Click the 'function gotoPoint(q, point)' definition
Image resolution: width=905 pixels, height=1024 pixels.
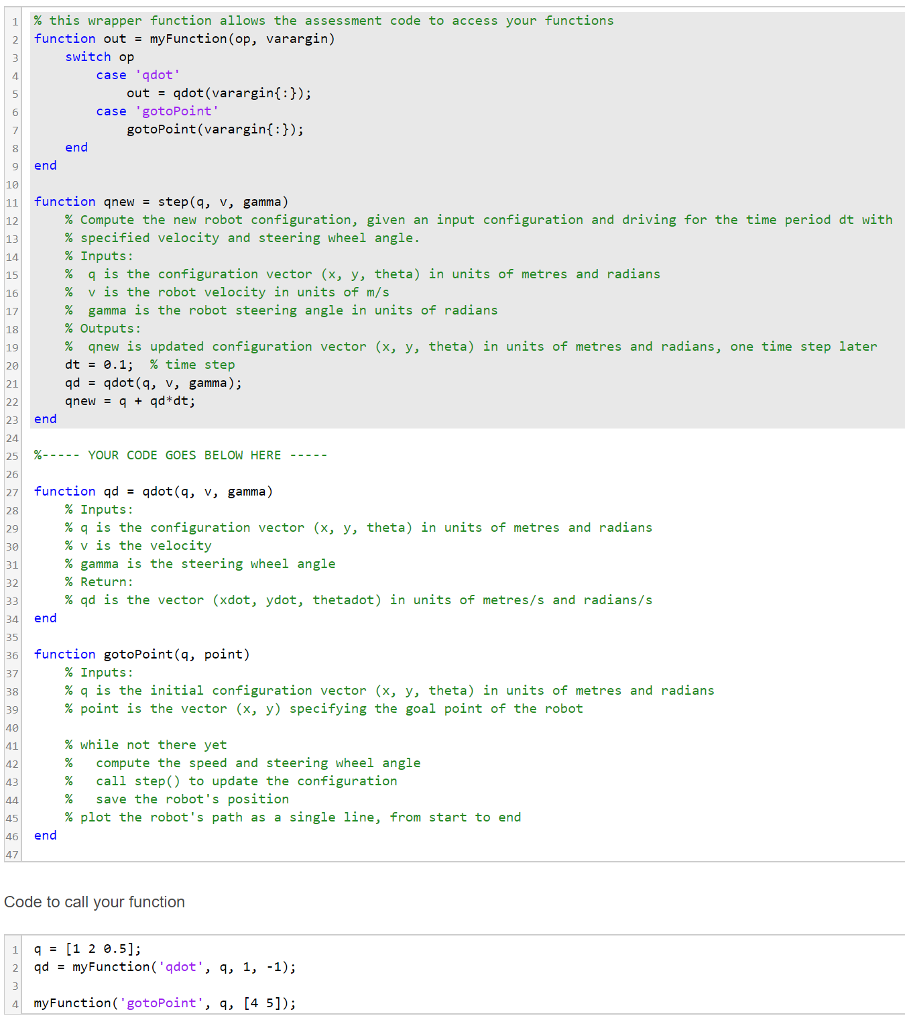point(142,654)
